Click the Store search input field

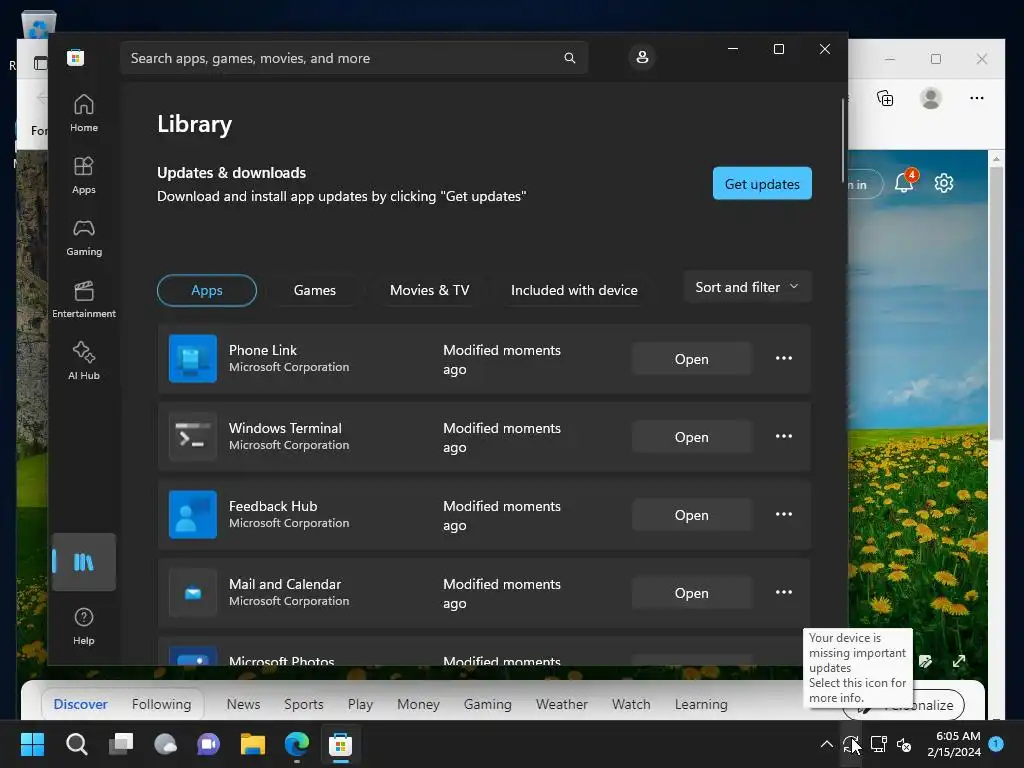pyautogui.click(x=354, y=58)
